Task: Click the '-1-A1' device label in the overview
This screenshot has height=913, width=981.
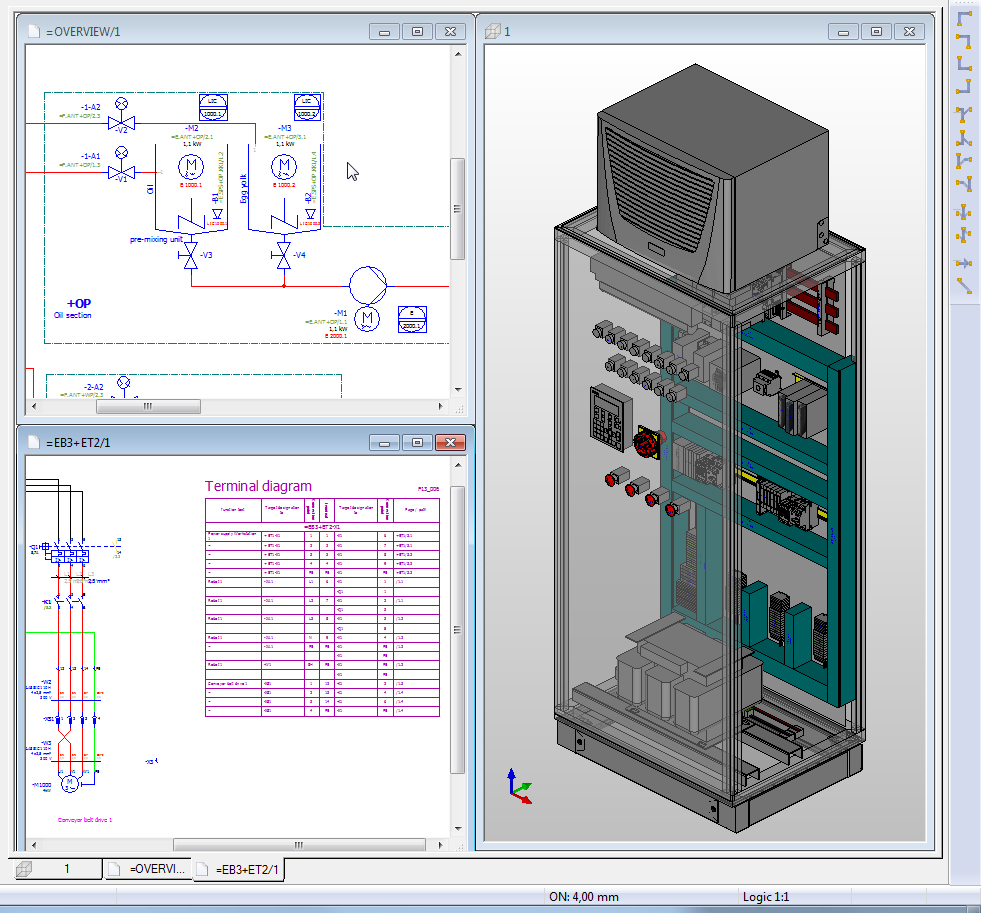Action: [x=91, y=156]
